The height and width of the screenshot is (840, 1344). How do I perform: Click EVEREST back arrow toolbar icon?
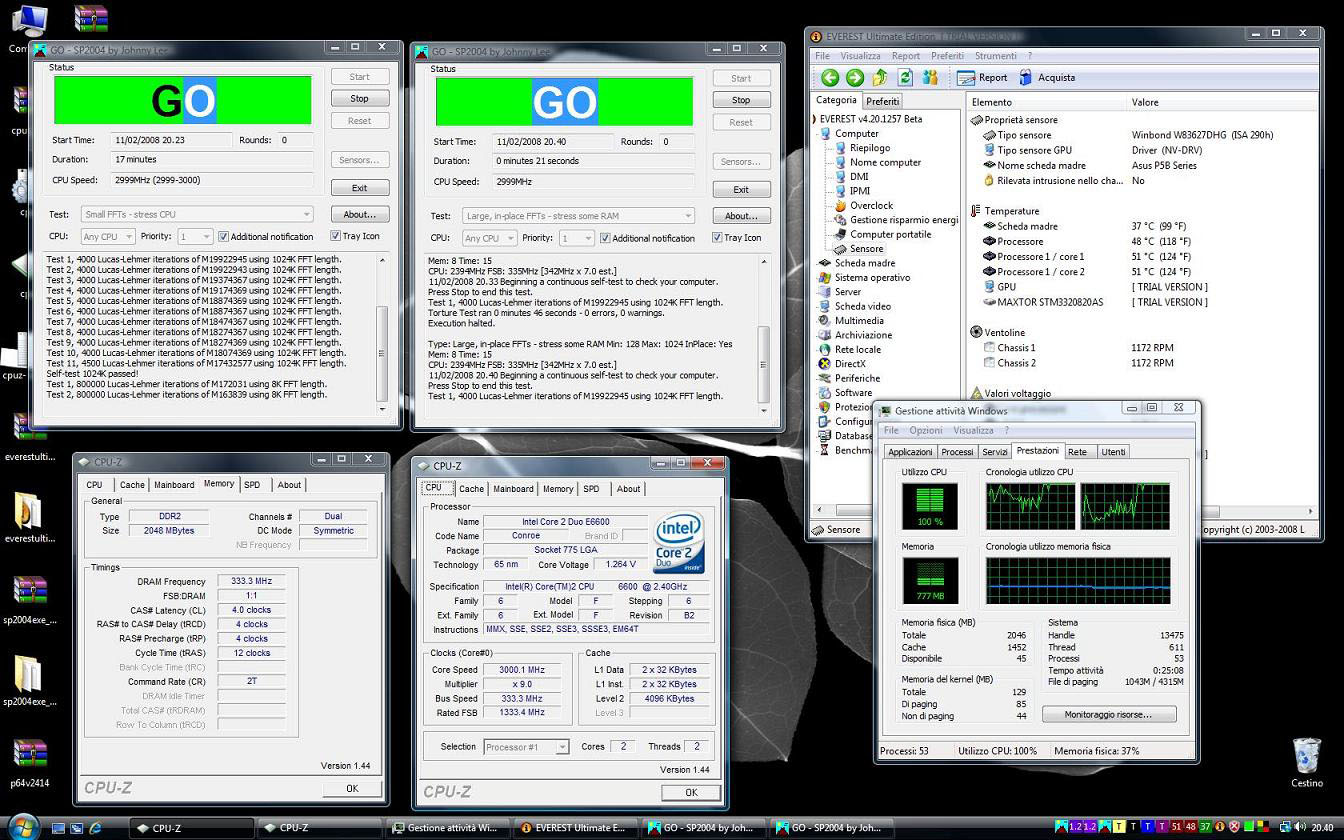(x=830, y=77)
